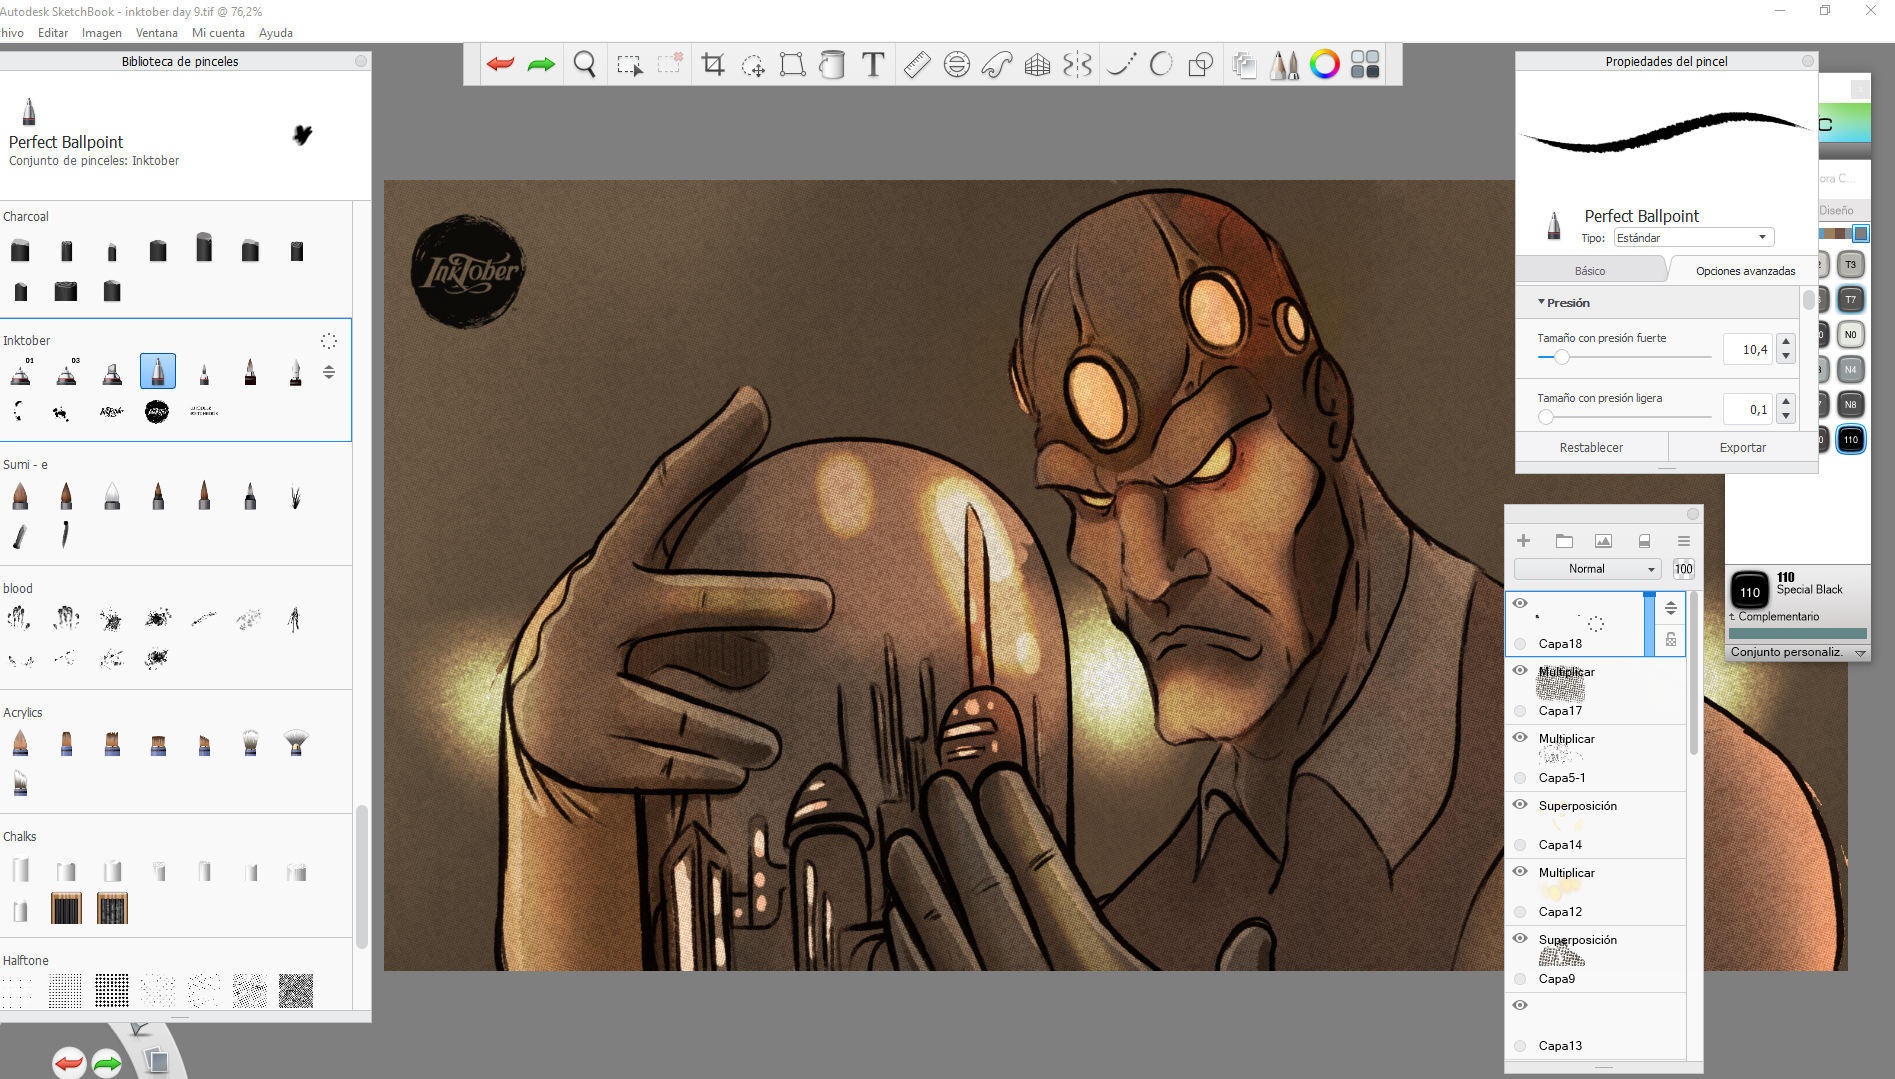This screenshot has height=1079, width=1895.
Task: Click the Restablecer button
Action: point(1591,448)
